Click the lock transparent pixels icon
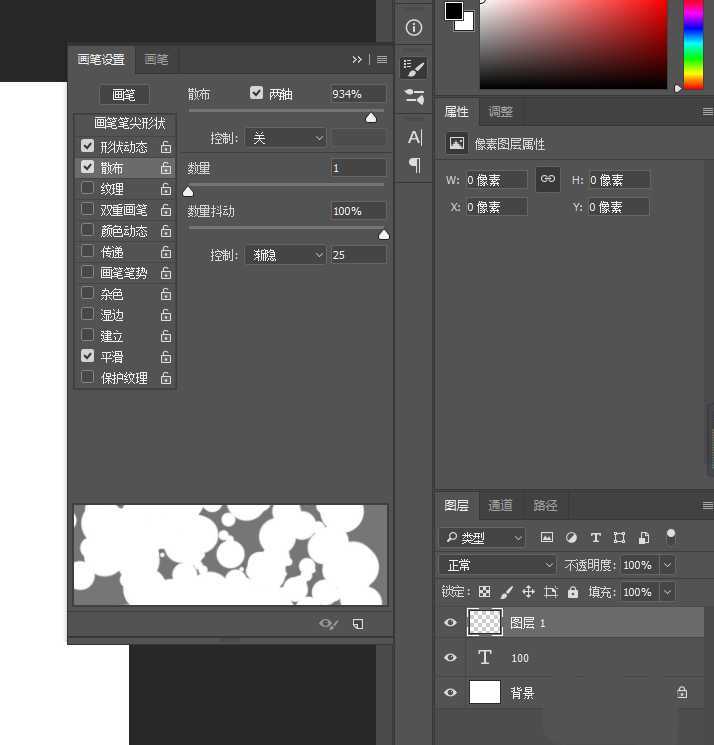Viewport: 714px width, 745px height. pos(485,592)
